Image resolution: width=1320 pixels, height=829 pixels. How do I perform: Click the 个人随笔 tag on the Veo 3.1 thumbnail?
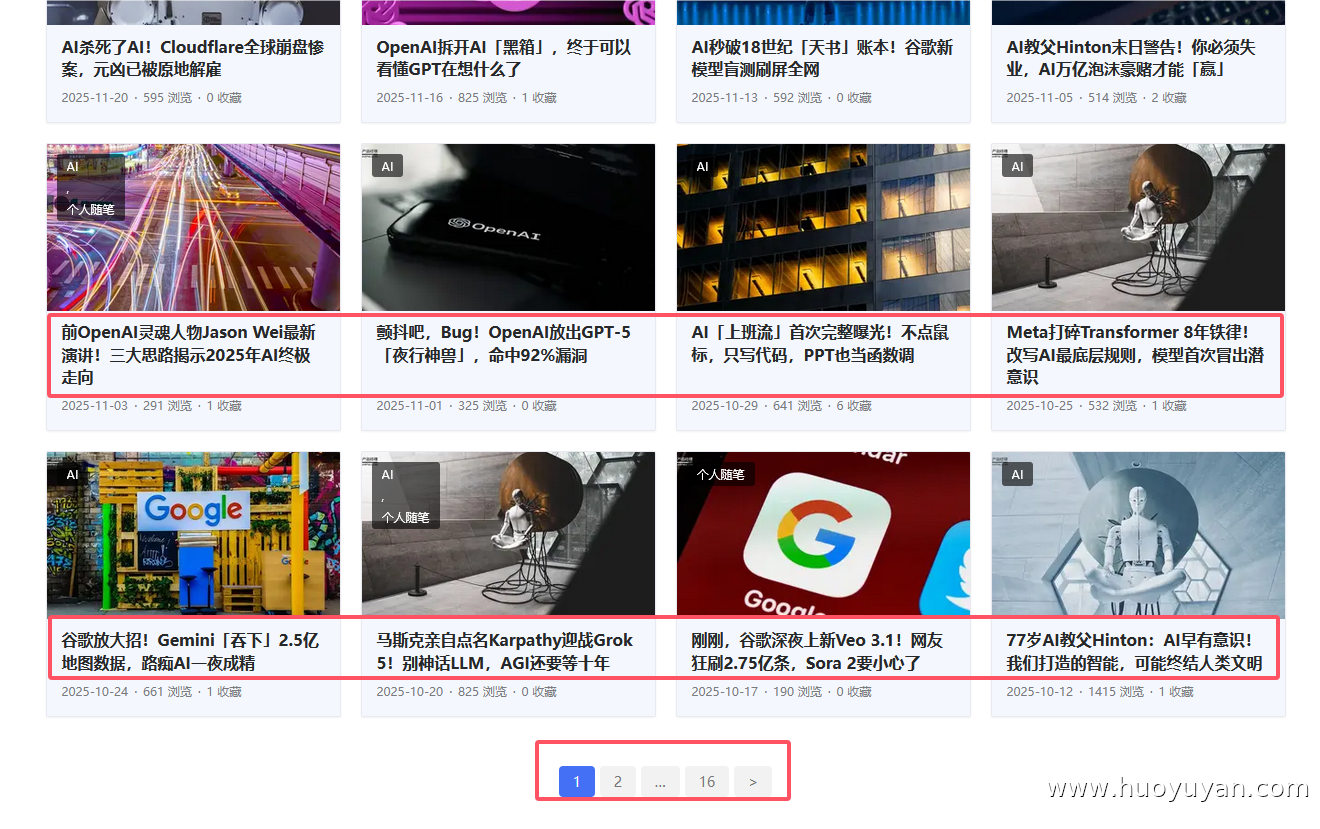coord(720,474)
